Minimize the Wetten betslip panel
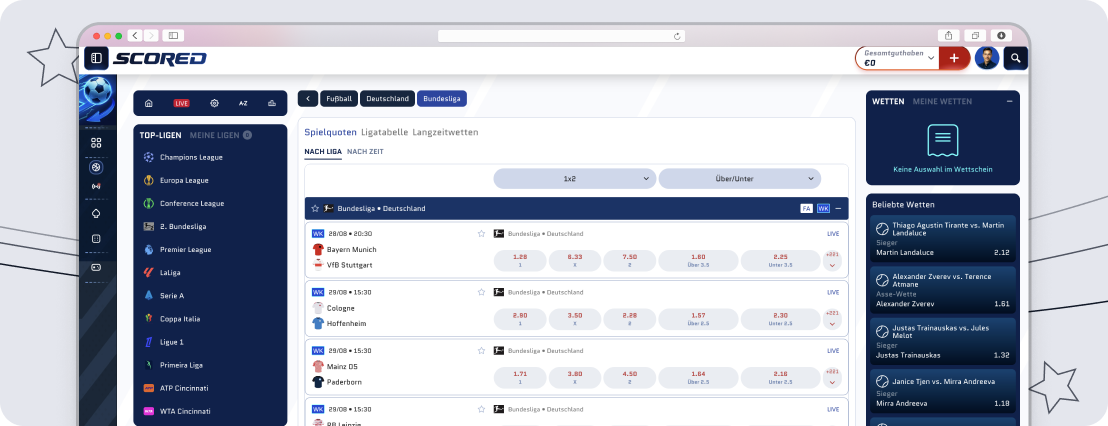This screenshot has width=1108, height=426. point(1009,102)
